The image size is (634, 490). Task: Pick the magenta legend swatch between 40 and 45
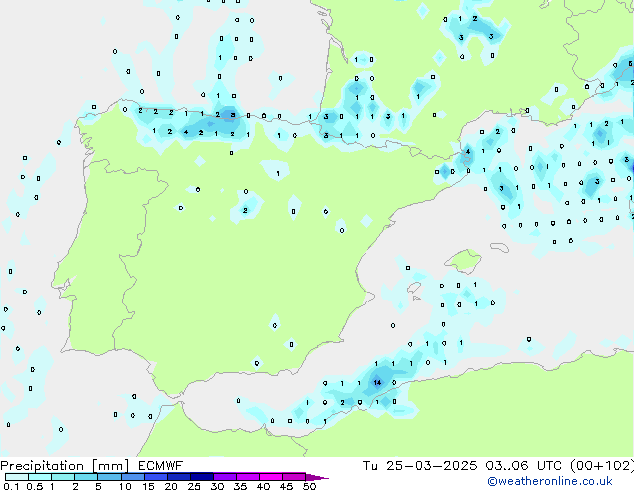pos(271,477)
